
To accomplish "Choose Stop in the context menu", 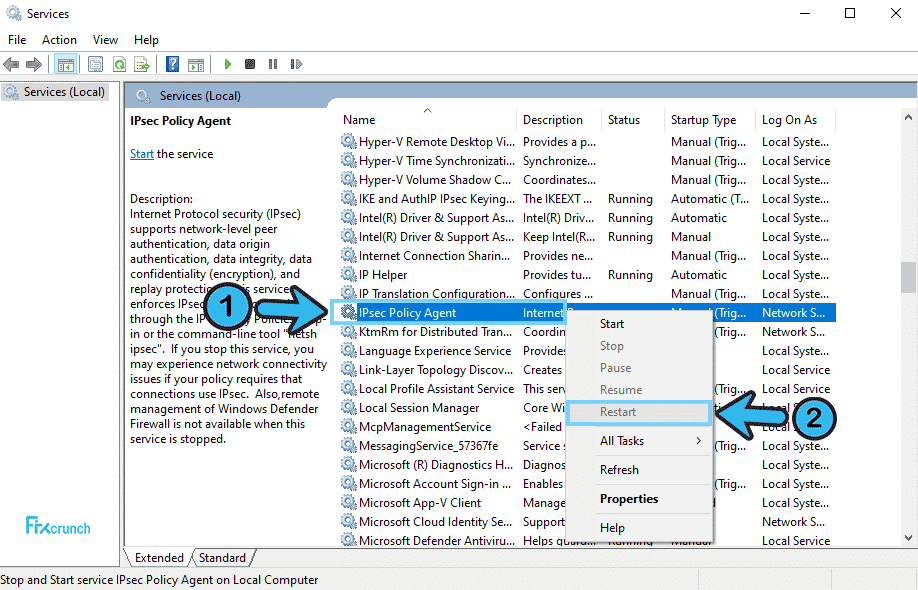I will tap(639, 346).
